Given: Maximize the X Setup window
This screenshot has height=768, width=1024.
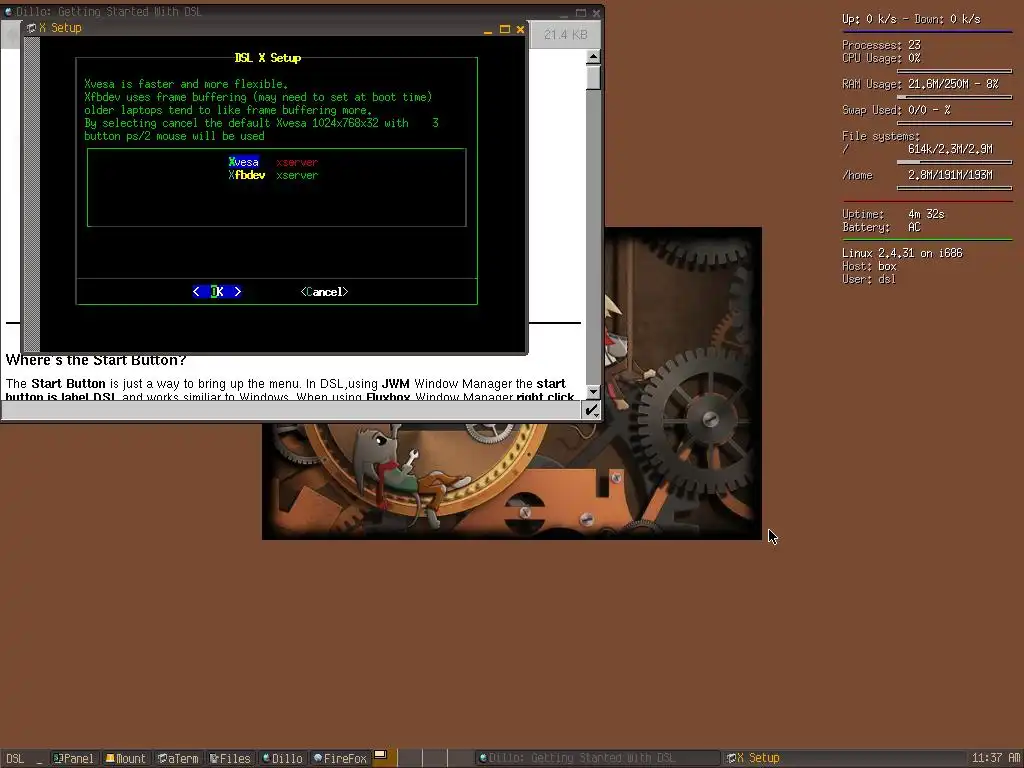Looking at the screenshot, I should click(504, 29).
